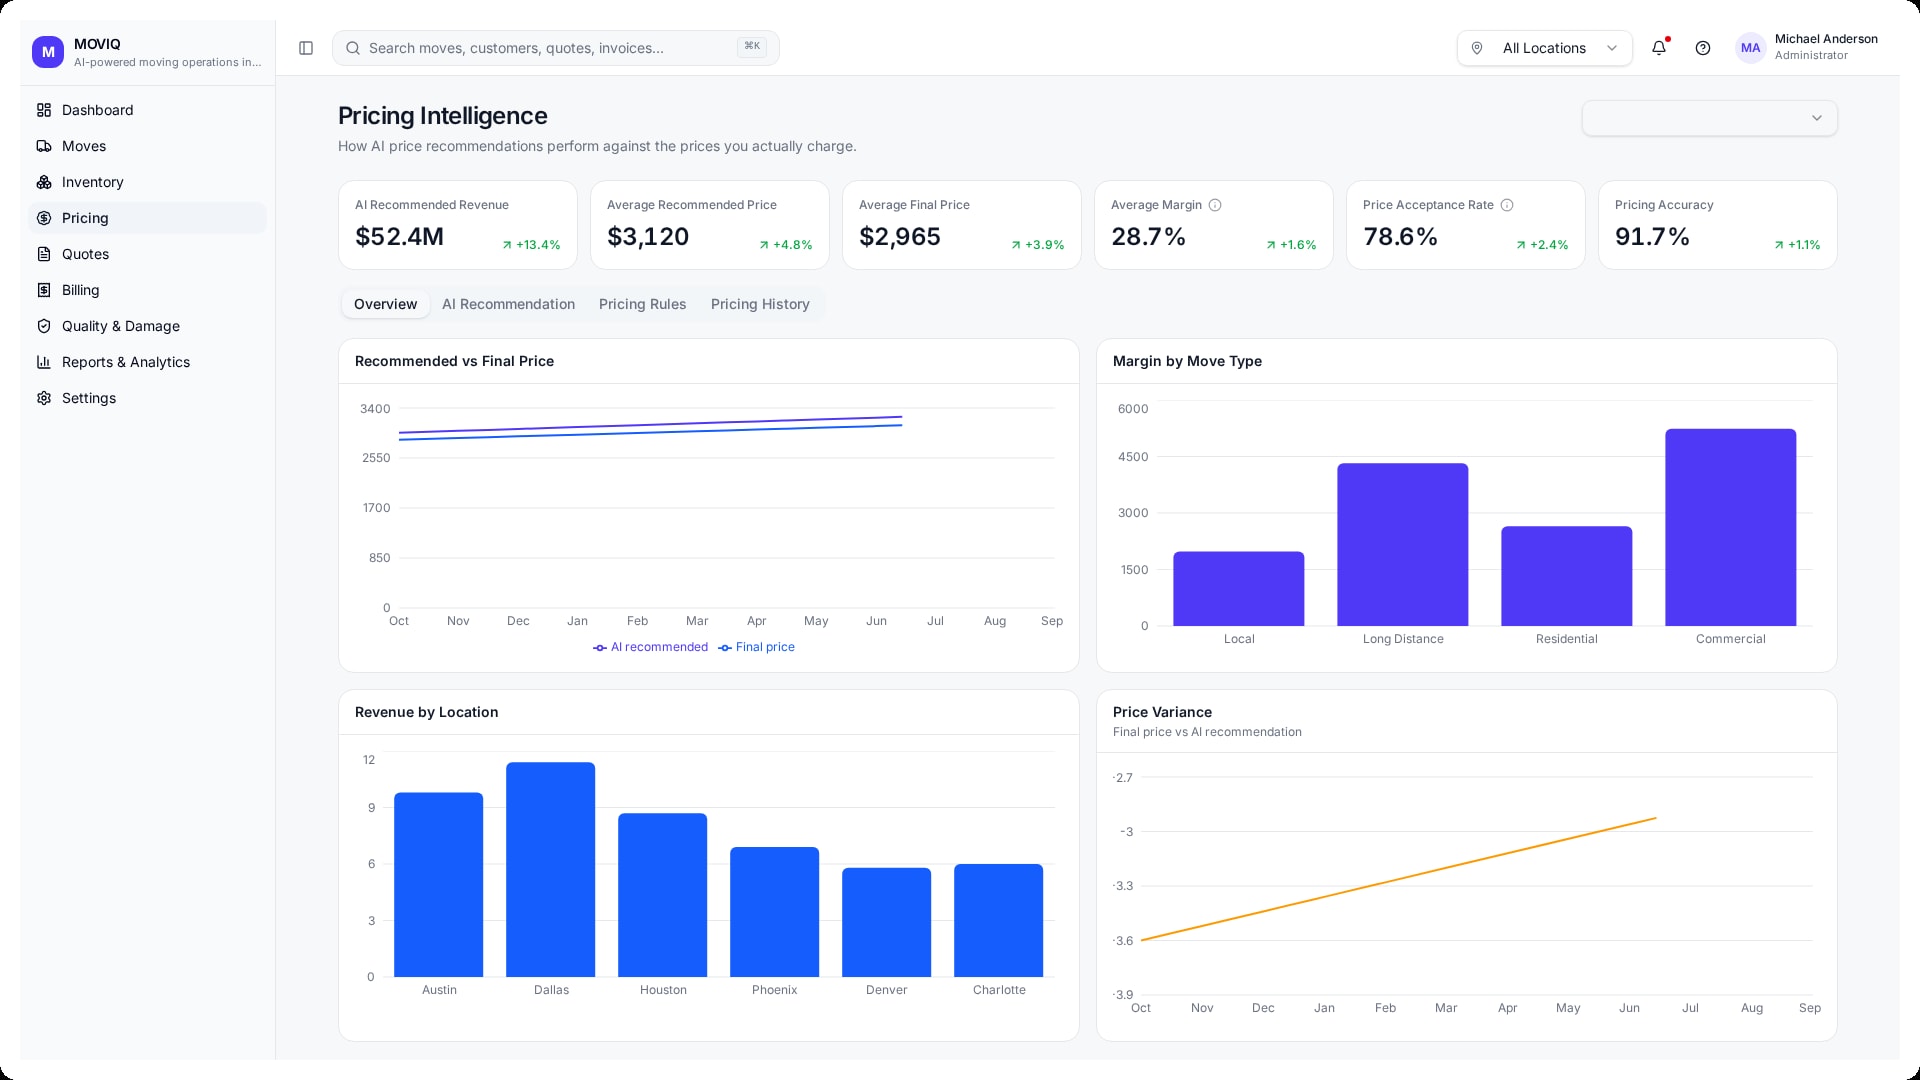Image resolution: width=1920 pixels, height=1080 pixels.
Task: Click the search magnifier icon
Action: 353,48
